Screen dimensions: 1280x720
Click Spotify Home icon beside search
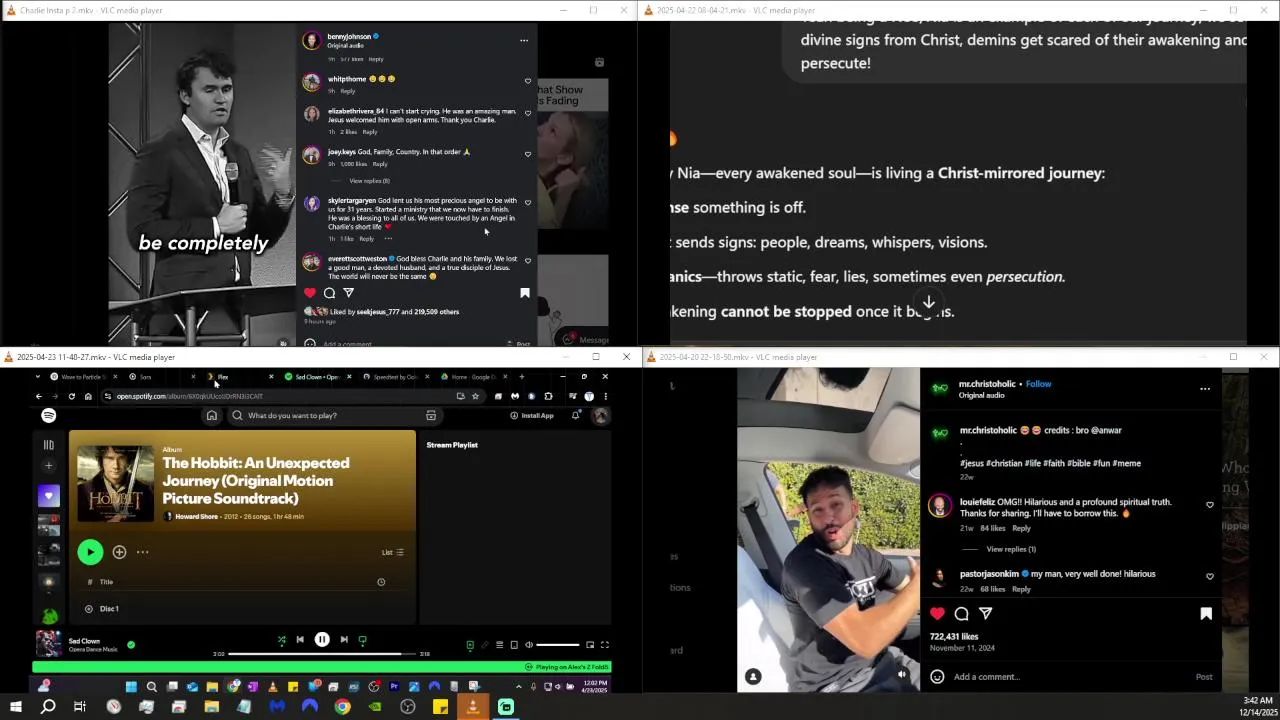pyautogui.click(x=212, y=415)
